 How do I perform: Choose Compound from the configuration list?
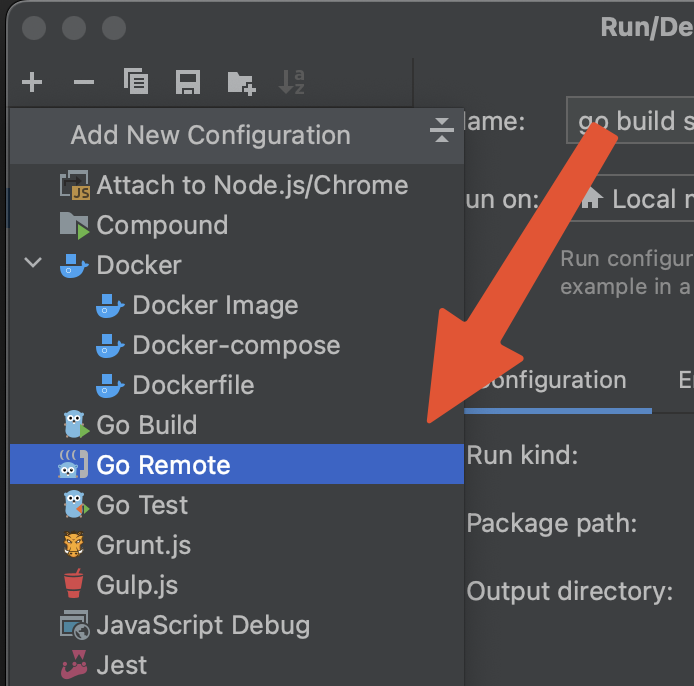pyautogui.click(x=237, y=225)
